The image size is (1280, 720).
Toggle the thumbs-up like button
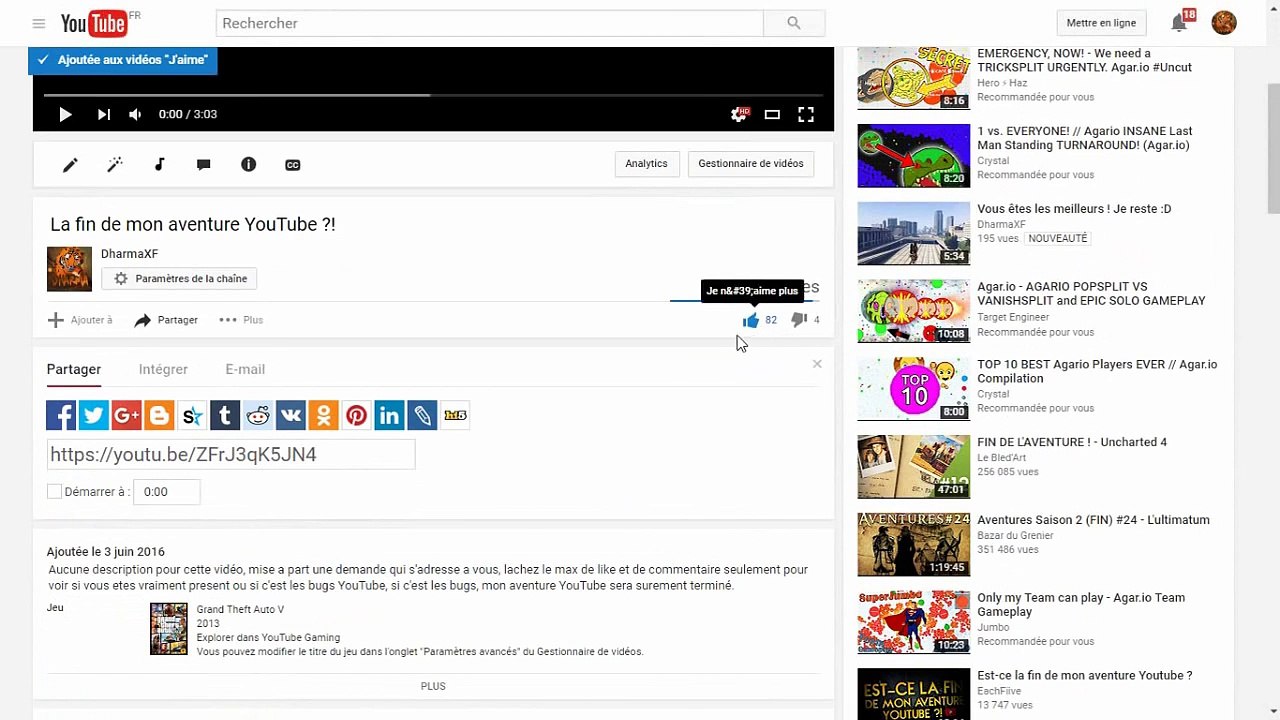[x=750, y=320]
